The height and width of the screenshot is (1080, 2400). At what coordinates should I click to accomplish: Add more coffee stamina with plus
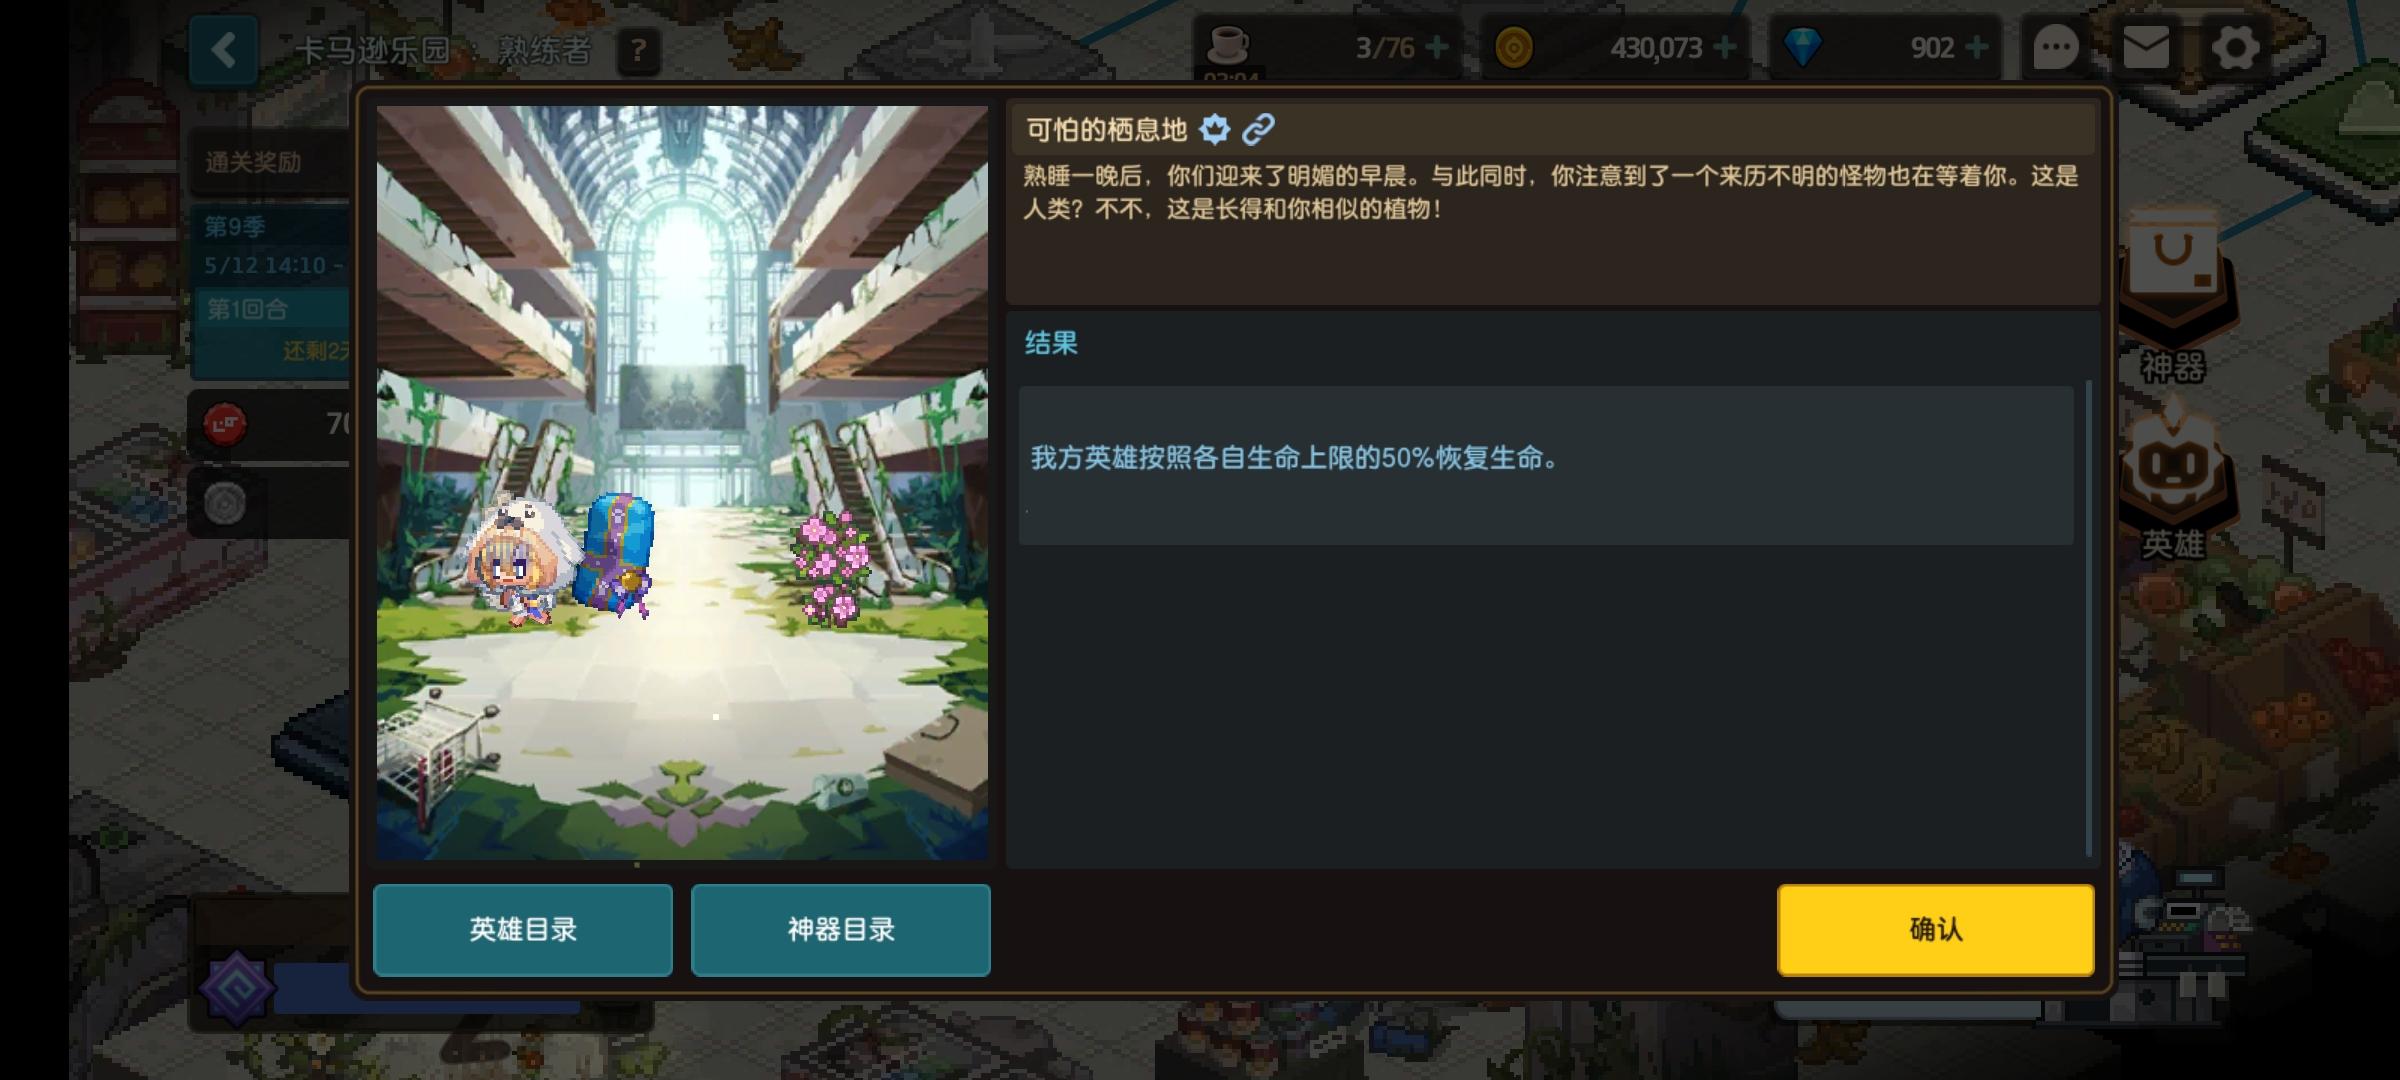pyautogui.click(x=1436, y=47)
